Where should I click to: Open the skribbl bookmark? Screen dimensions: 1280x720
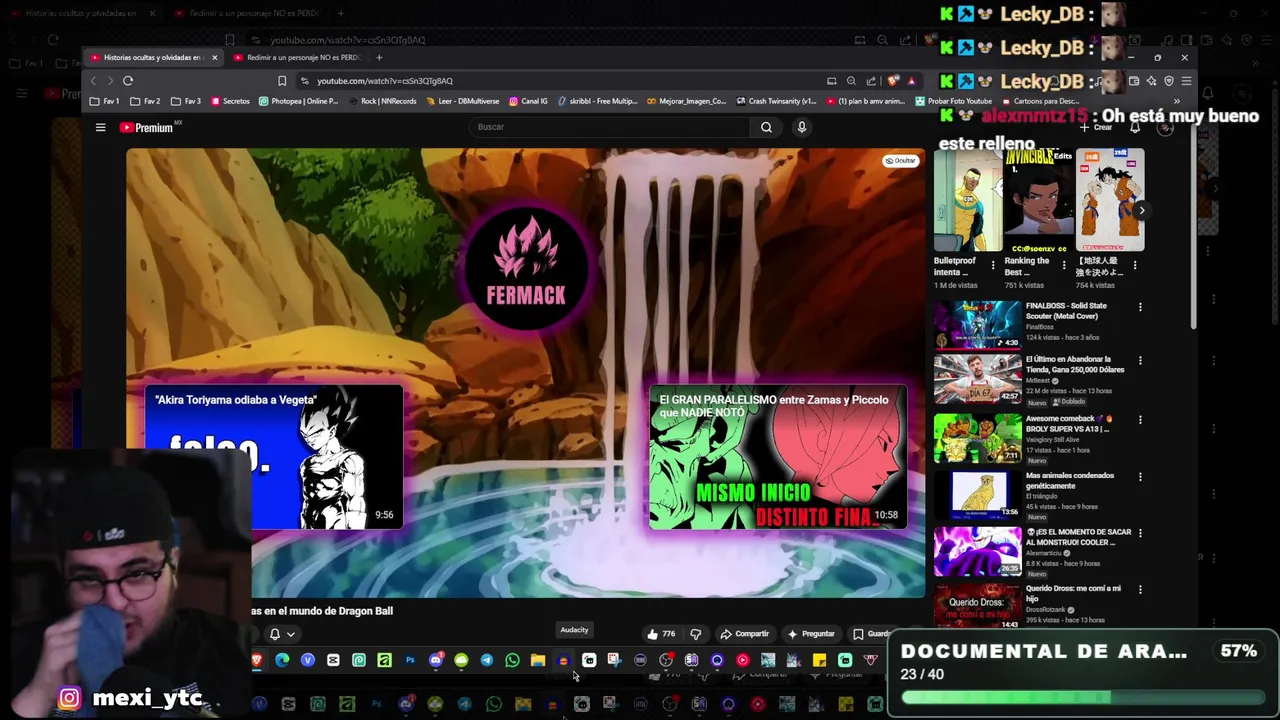597,101
